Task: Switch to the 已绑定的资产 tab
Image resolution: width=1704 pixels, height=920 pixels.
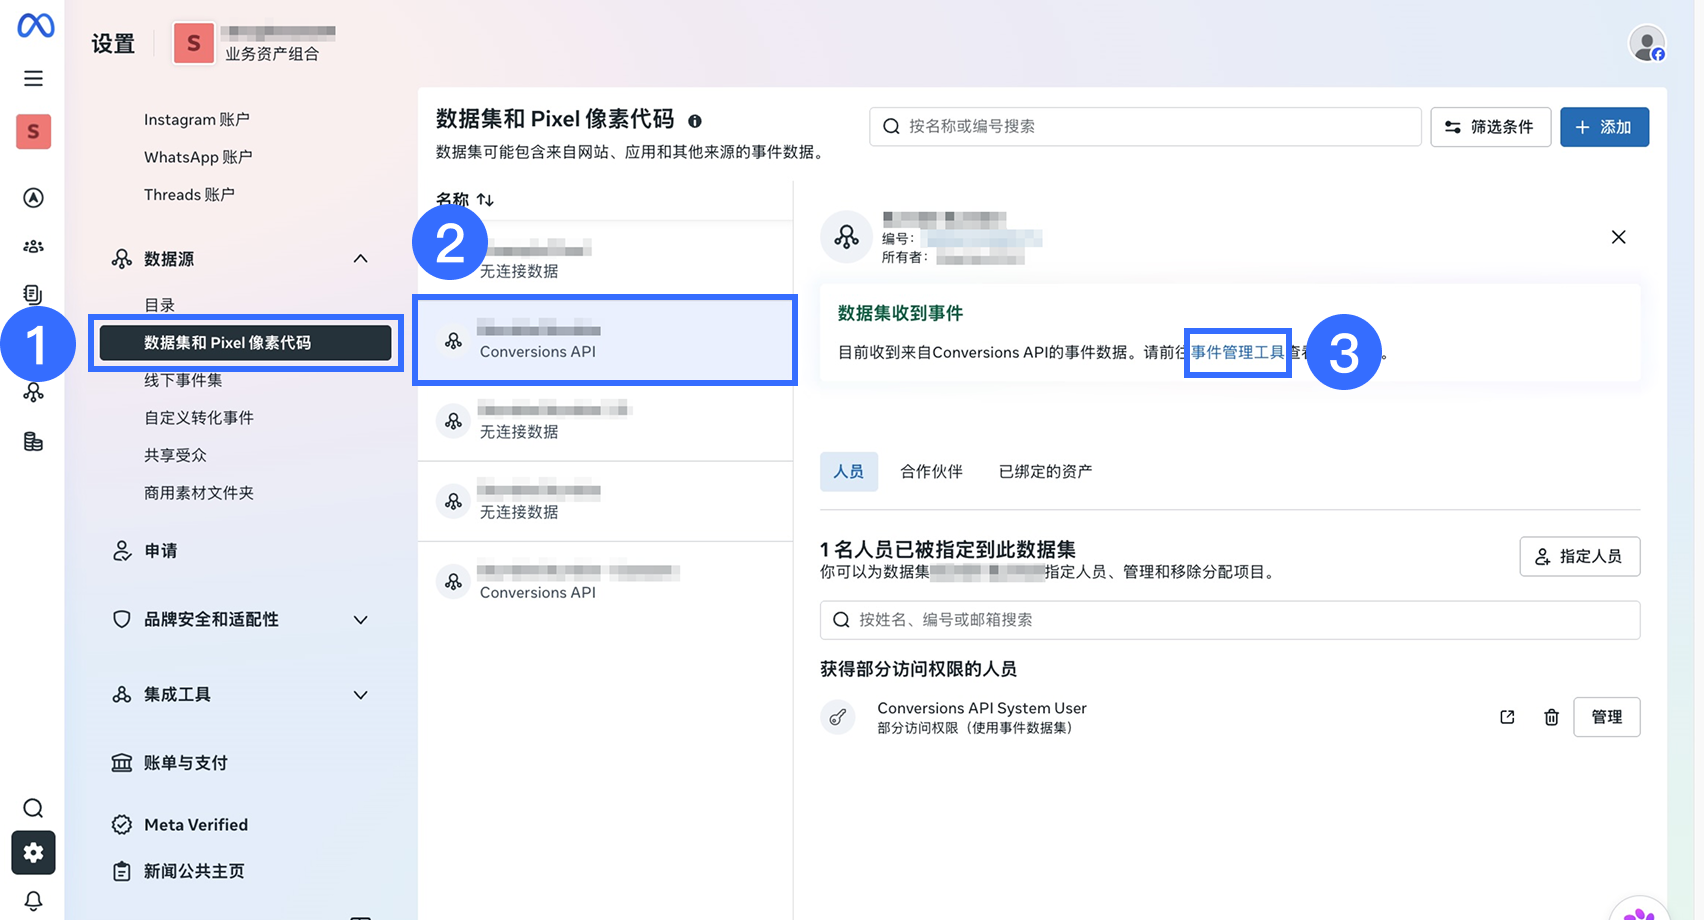Action: click(x=1045, y=471)
